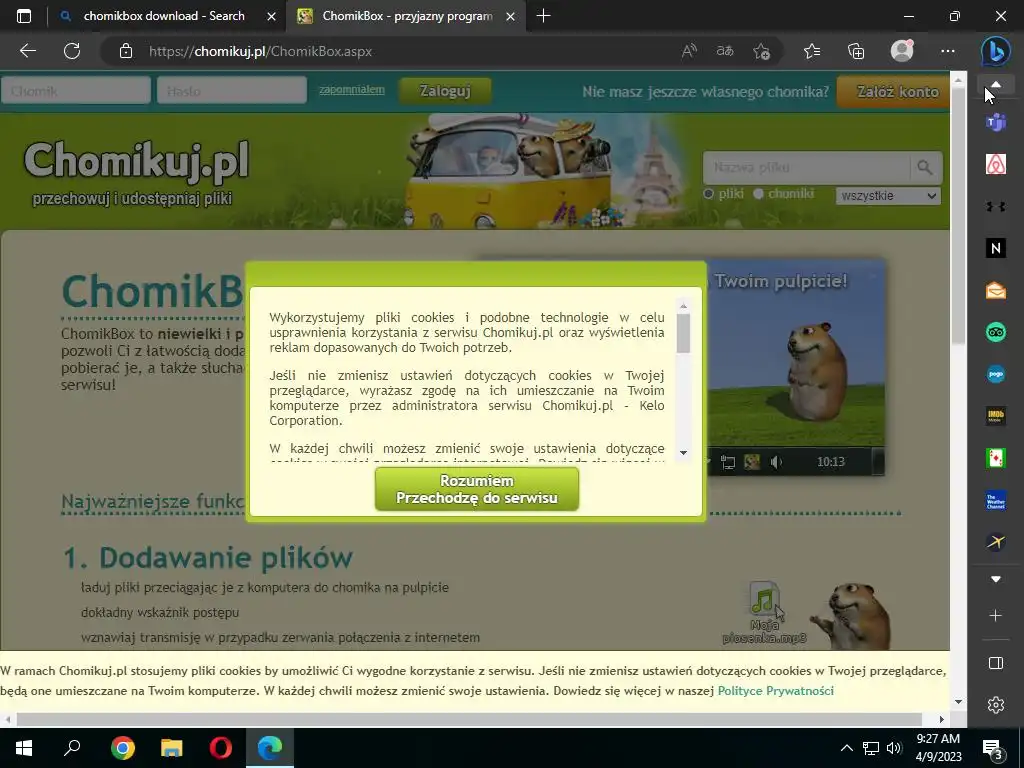Image resolution: width=1024 pixels, height=768 pixels.
Task: Click the Chomikuj.pl logo
Action: 136,161
